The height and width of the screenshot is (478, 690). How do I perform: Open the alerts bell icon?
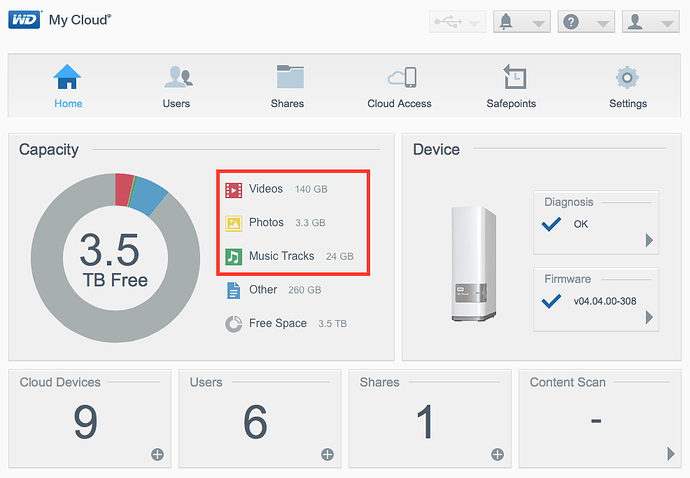506,21
